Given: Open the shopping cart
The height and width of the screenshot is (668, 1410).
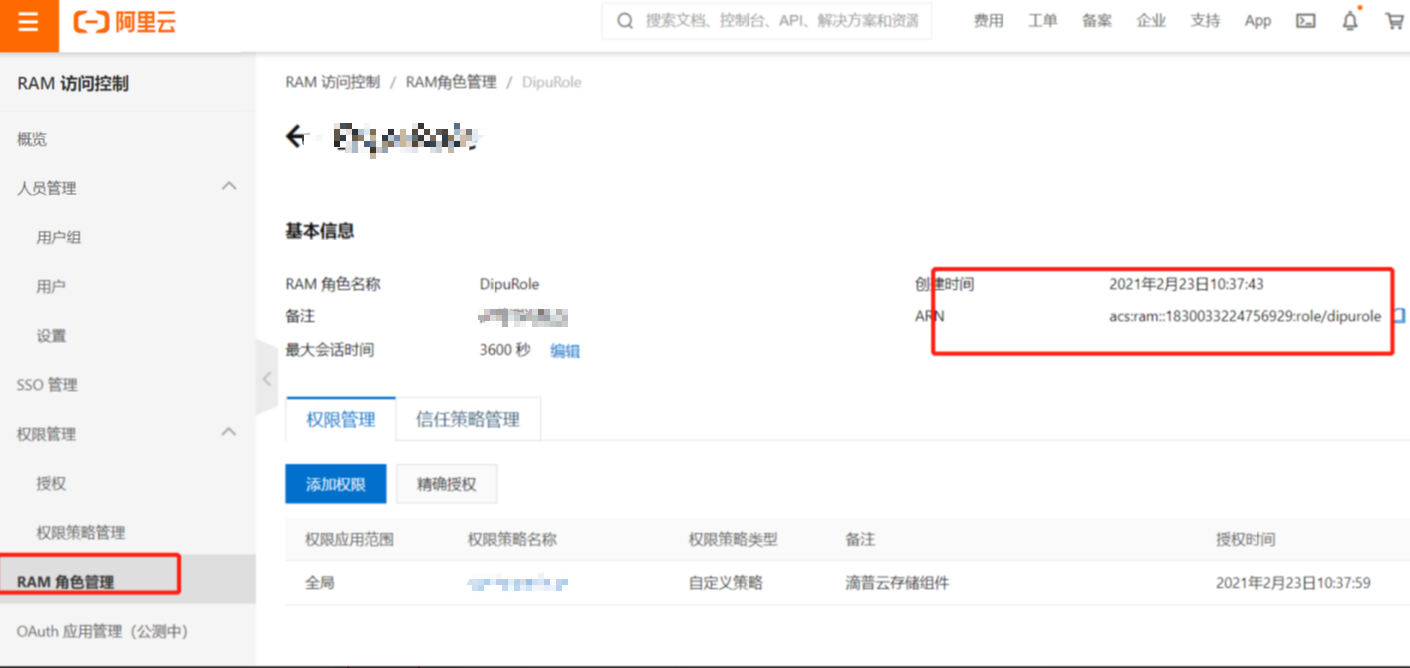Looking at the screenshot, I should pyautogui.click(x=1394, y=20).
